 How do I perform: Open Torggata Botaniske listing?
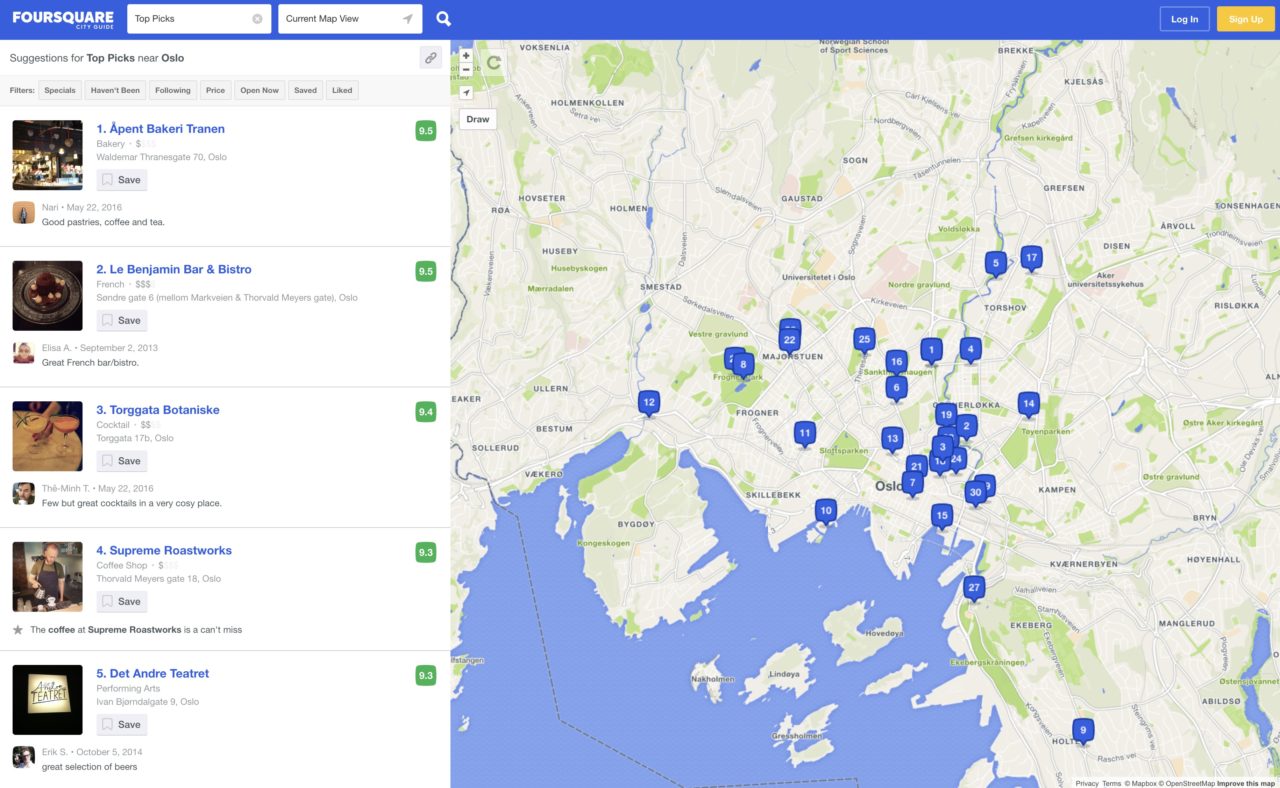coord(158,410)
